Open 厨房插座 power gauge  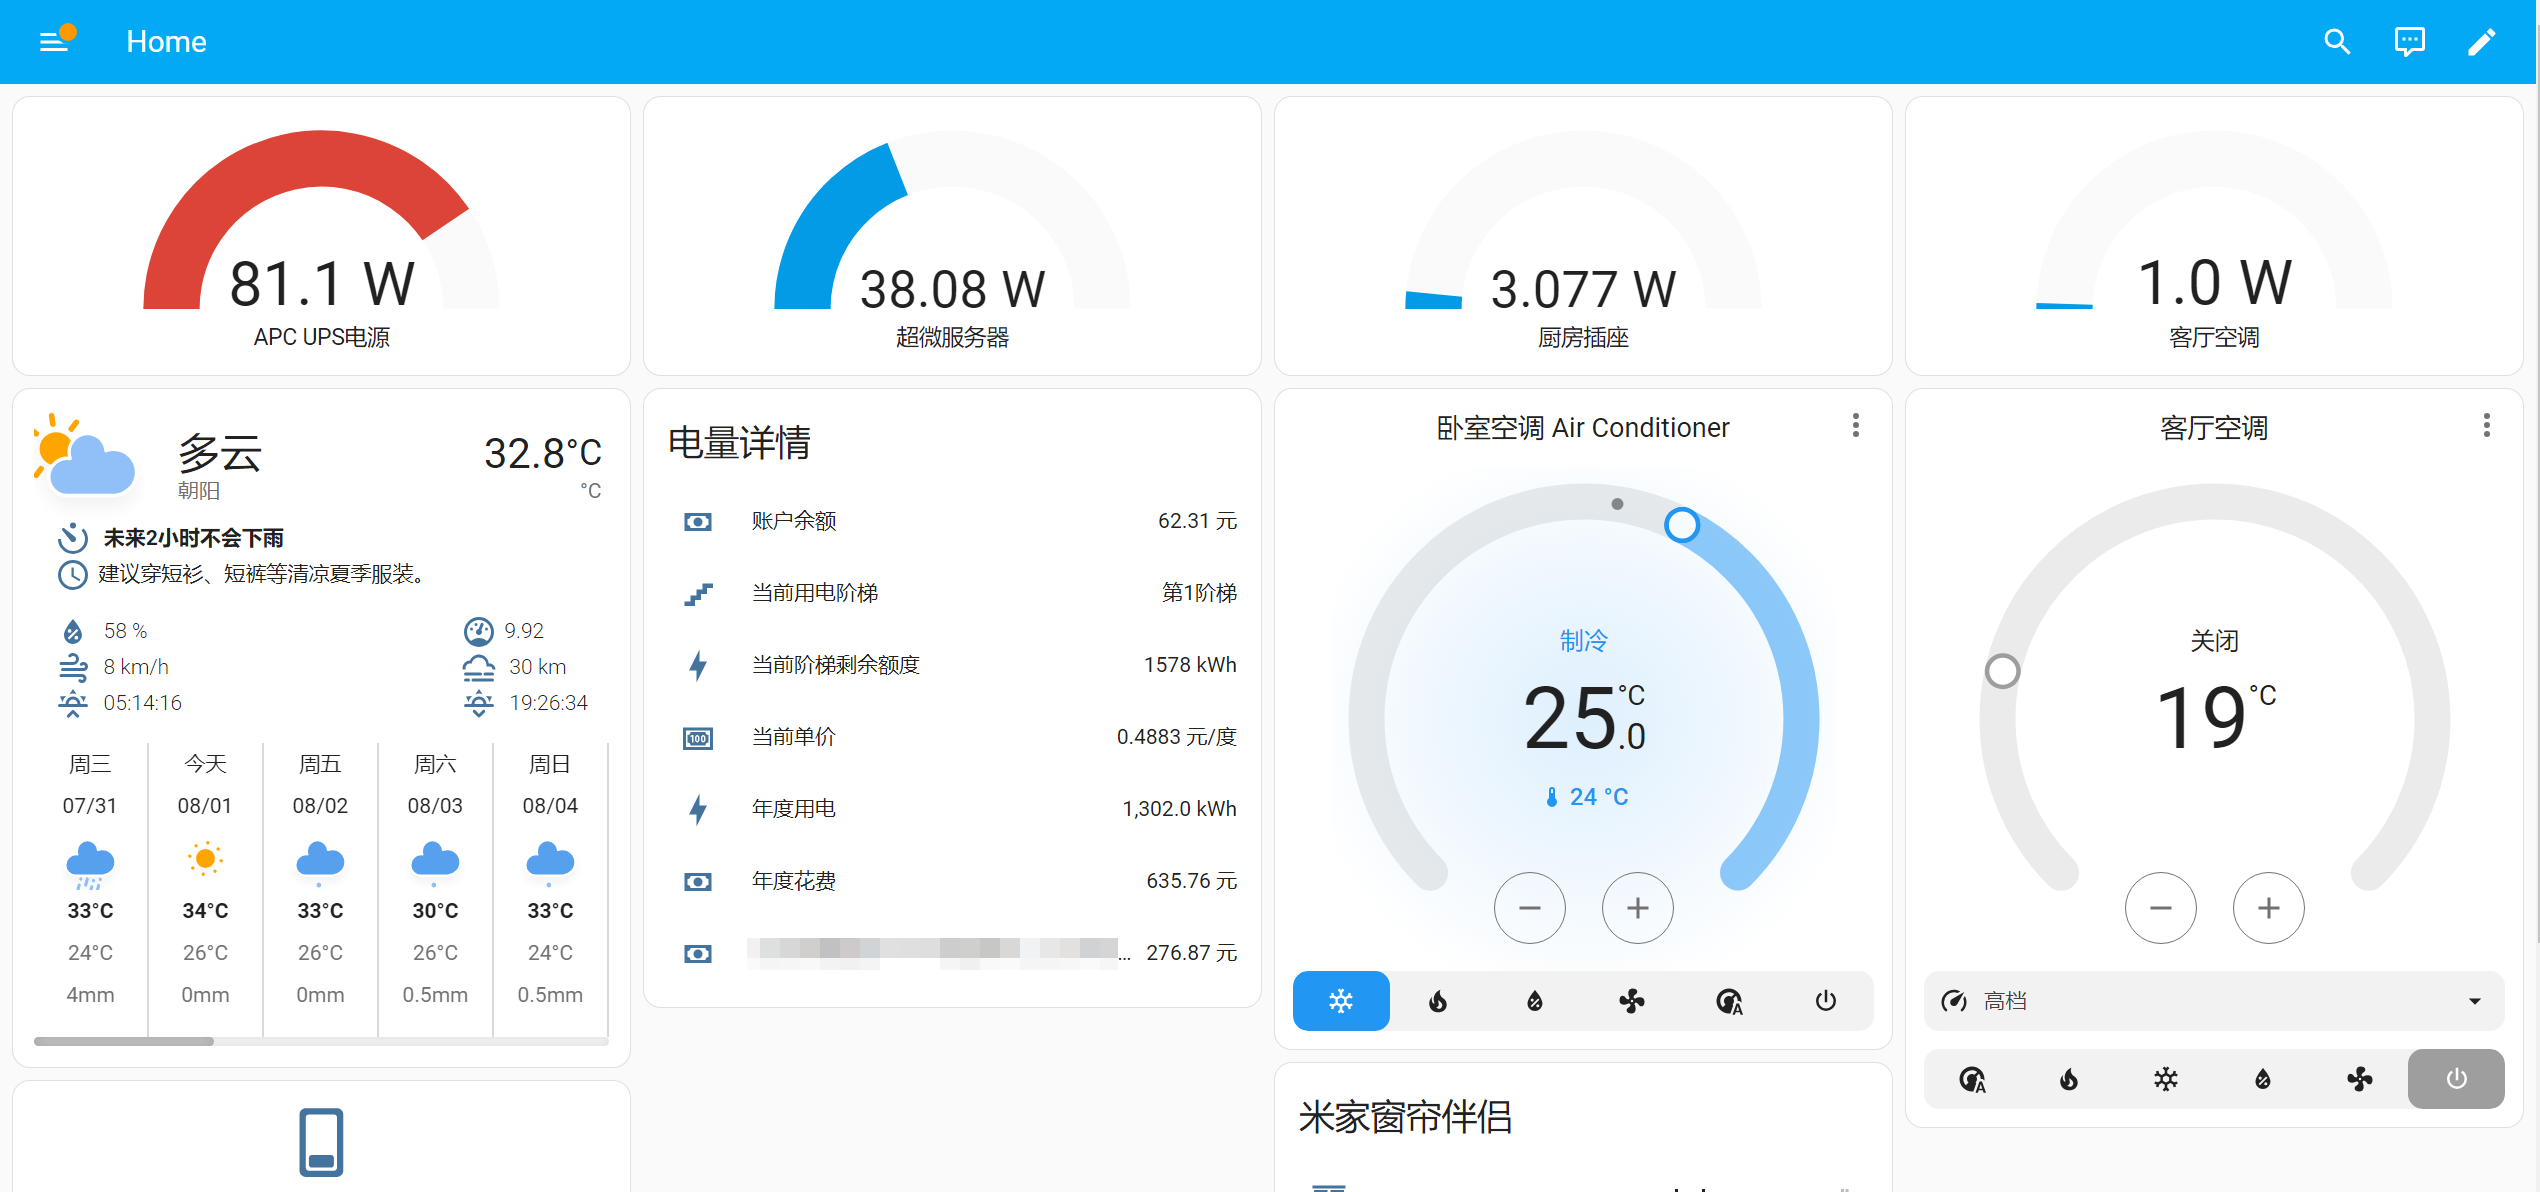click(x=1583, y=236)
